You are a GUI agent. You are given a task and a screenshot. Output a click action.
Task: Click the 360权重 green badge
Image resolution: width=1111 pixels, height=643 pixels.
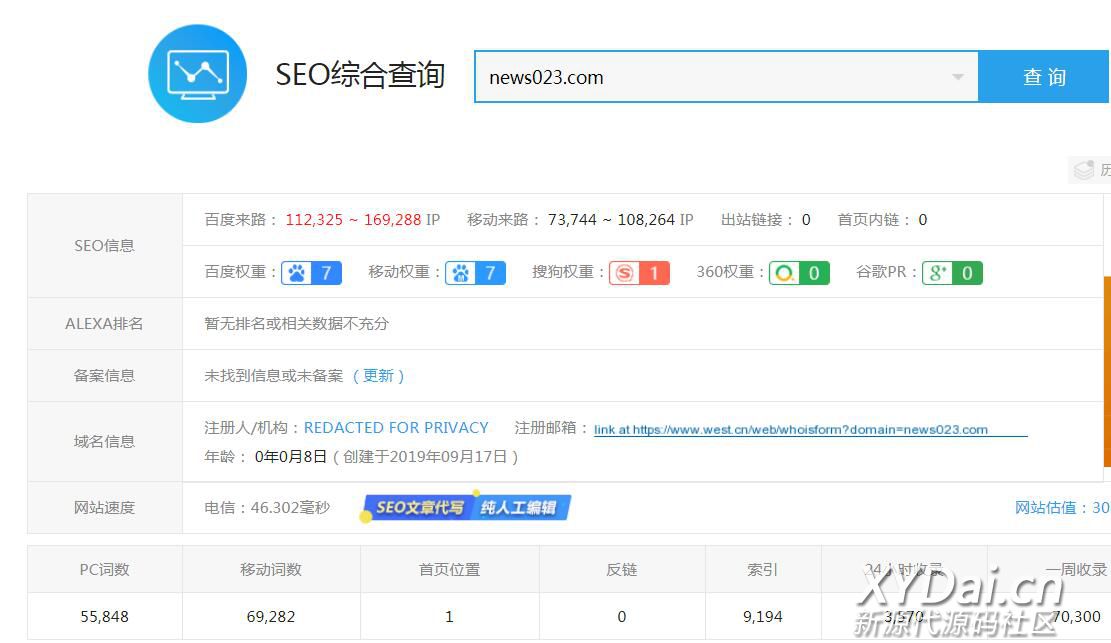tap(799, 273)
